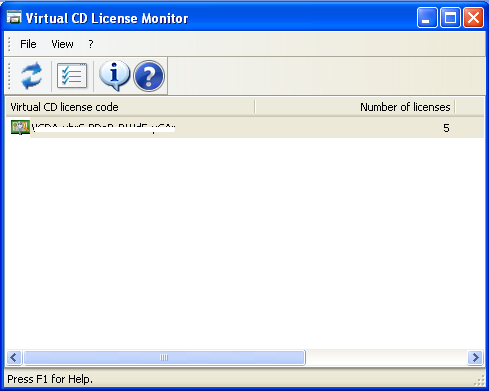Click the Refresh arrows toolbar icon
489x391 pixels.
(31, 76)
